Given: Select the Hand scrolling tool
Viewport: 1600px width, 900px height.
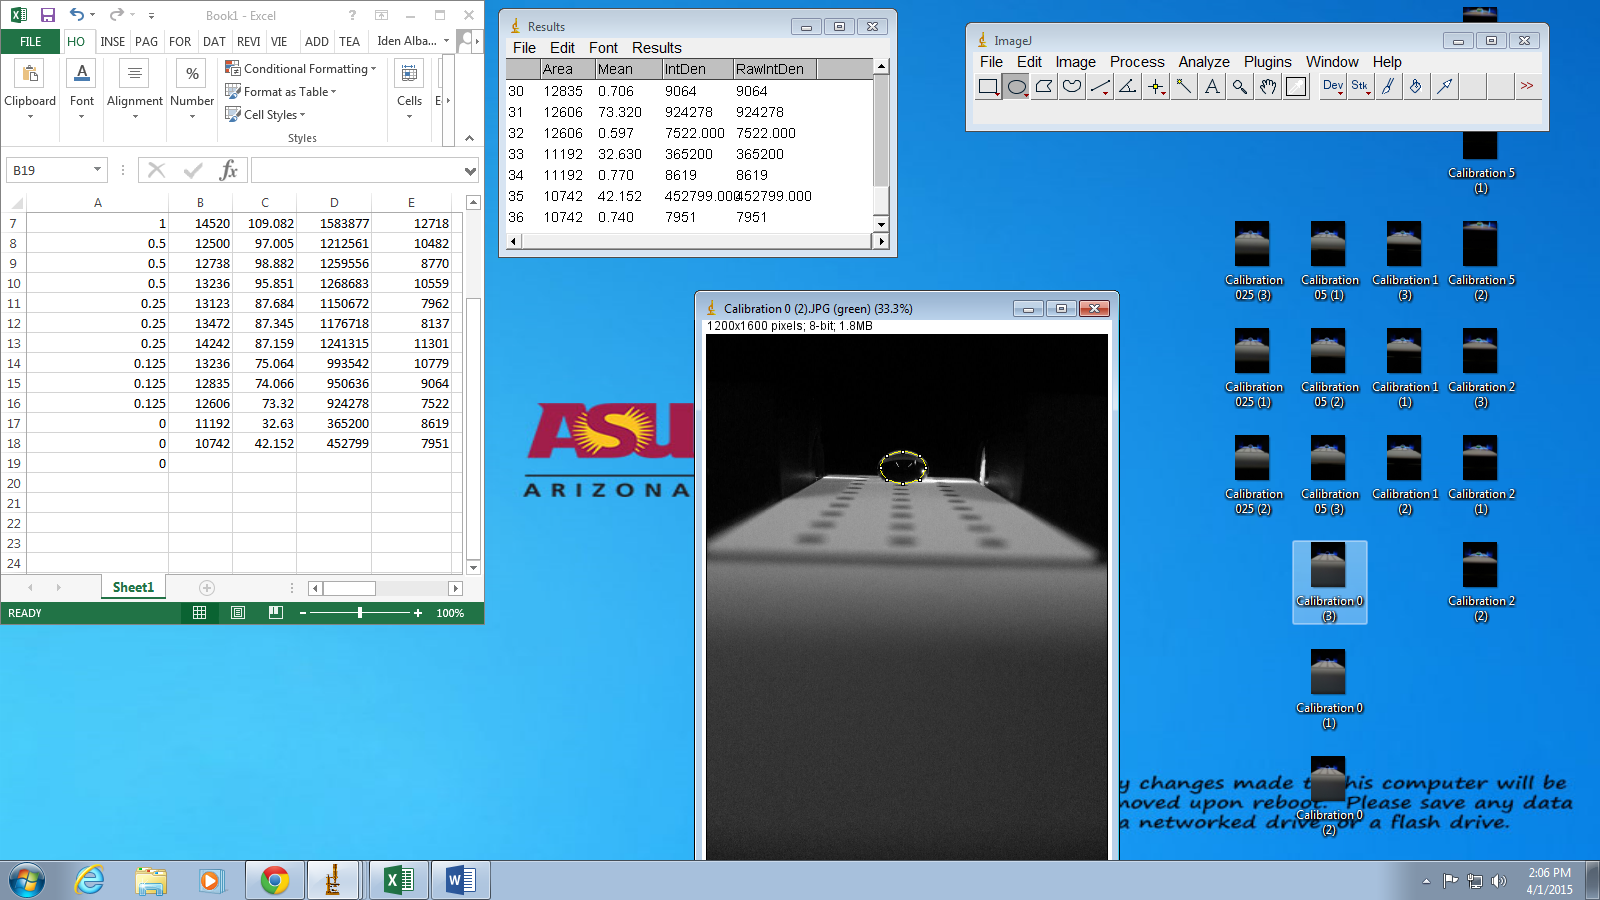Looking at the screenshot, I should coord(1268,87).
